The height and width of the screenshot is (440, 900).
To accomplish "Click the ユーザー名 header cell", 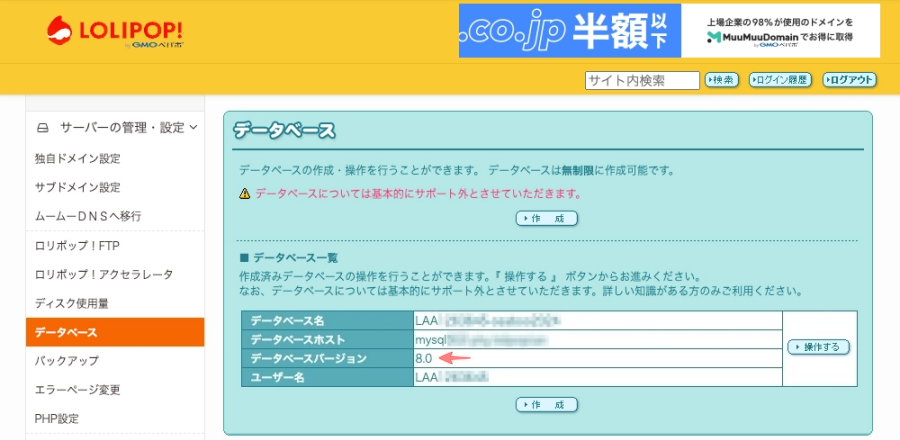I will click(x=327, y=377).
